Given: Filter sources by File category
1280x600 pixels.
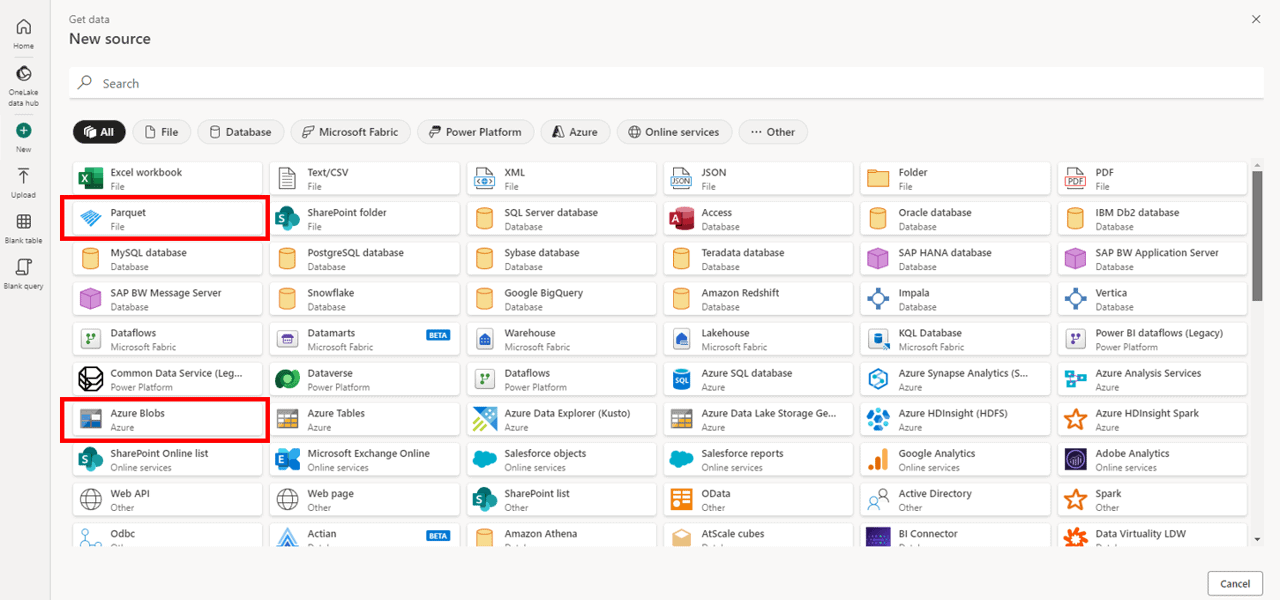Looking at the screenshot, I should click(162, 132).
